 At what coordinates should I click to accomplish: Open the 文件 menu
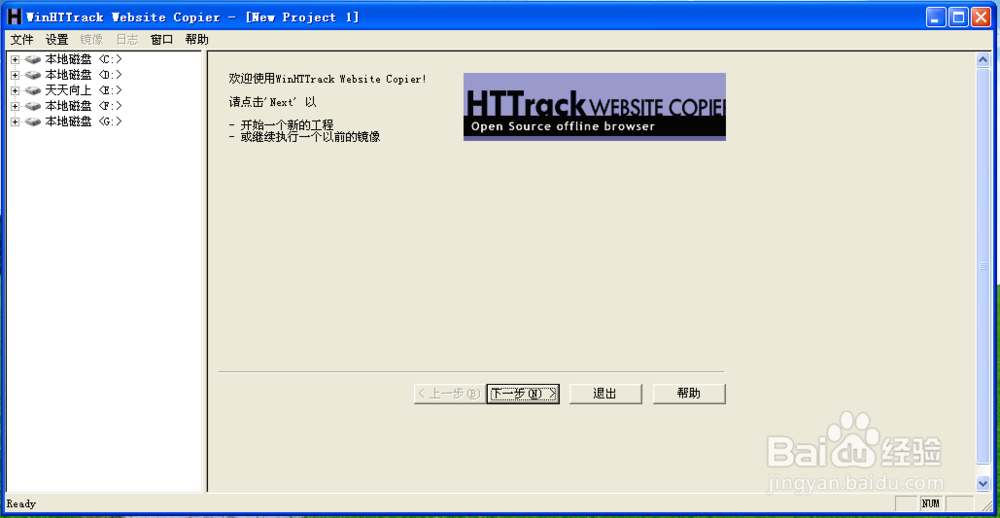[22, 40]
